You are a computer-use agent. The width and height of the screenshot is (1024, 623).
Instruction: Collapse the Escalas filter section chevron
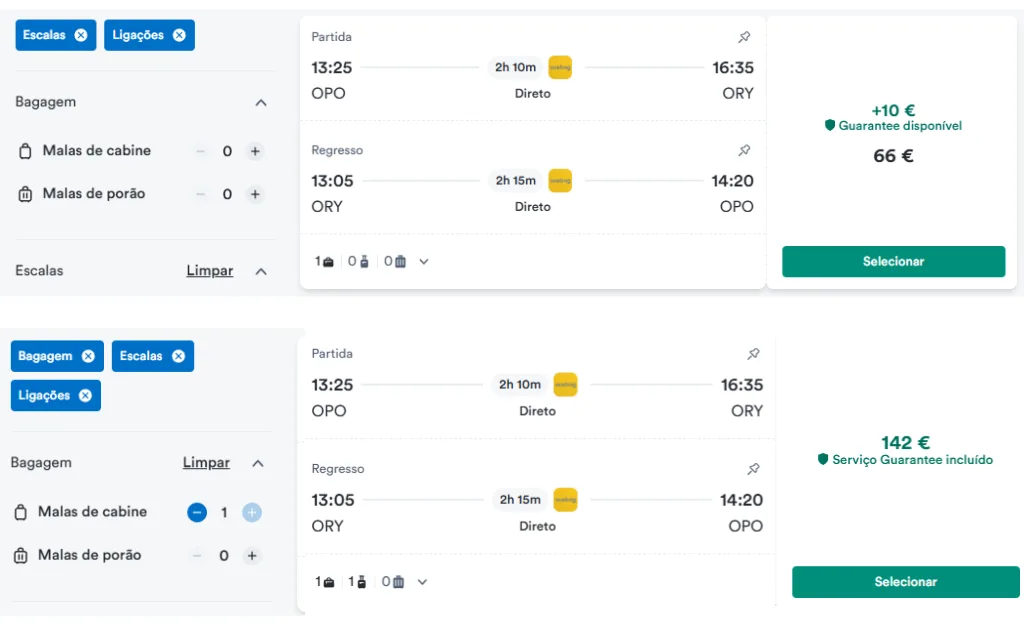(x=261, y=271)
